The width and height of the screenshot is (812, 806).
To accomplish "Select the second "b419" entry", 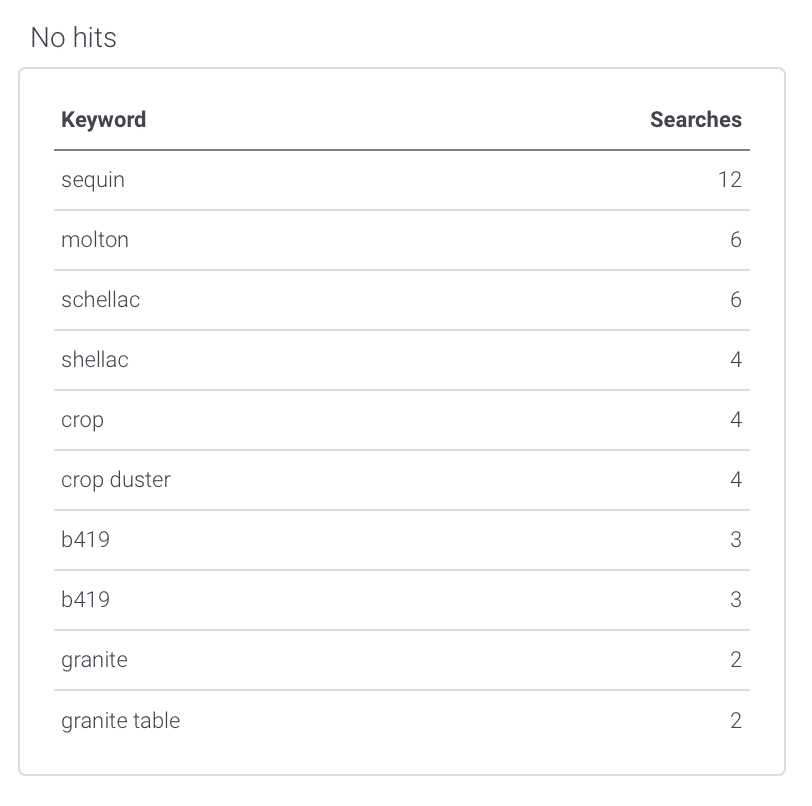I will 84,600.
